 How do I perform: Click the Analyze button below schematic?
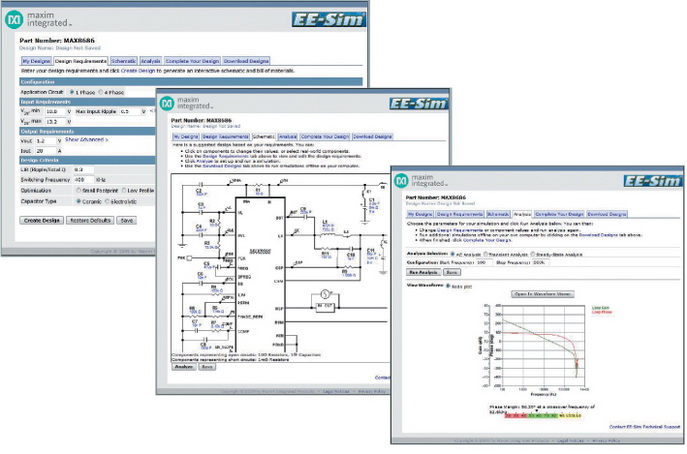(x=184, y=366)
